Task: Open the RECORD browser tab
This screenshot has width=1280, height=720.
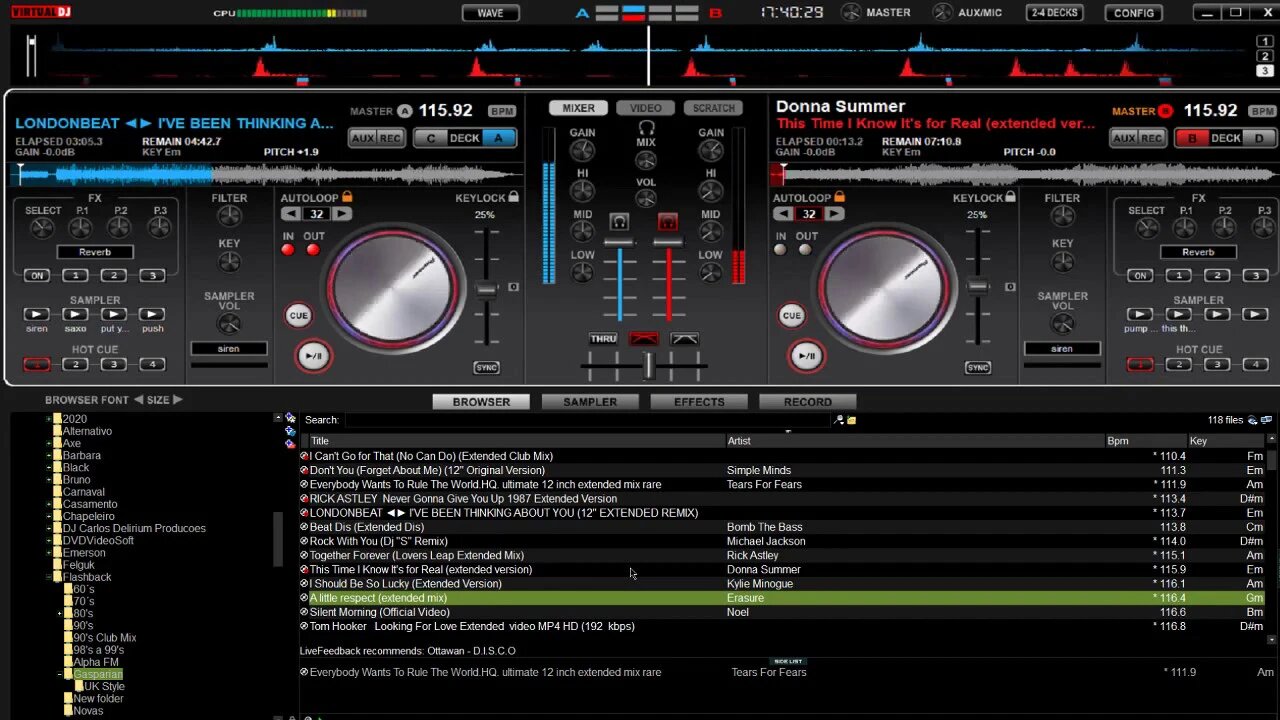Action: [808, 402]
